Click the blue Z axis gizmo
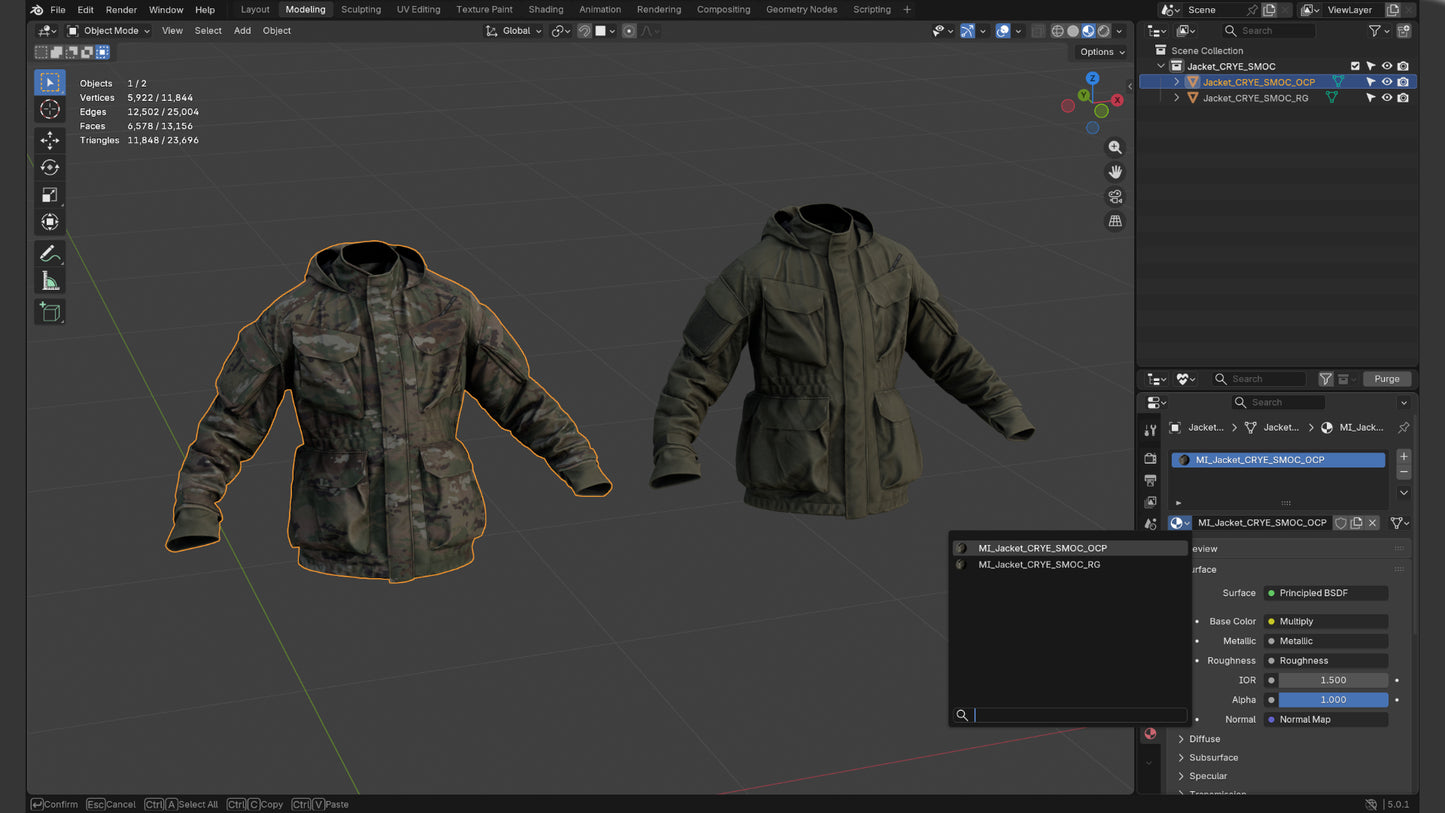The width and height of the screenshot is (1445, 813). tap(1092, 78)
